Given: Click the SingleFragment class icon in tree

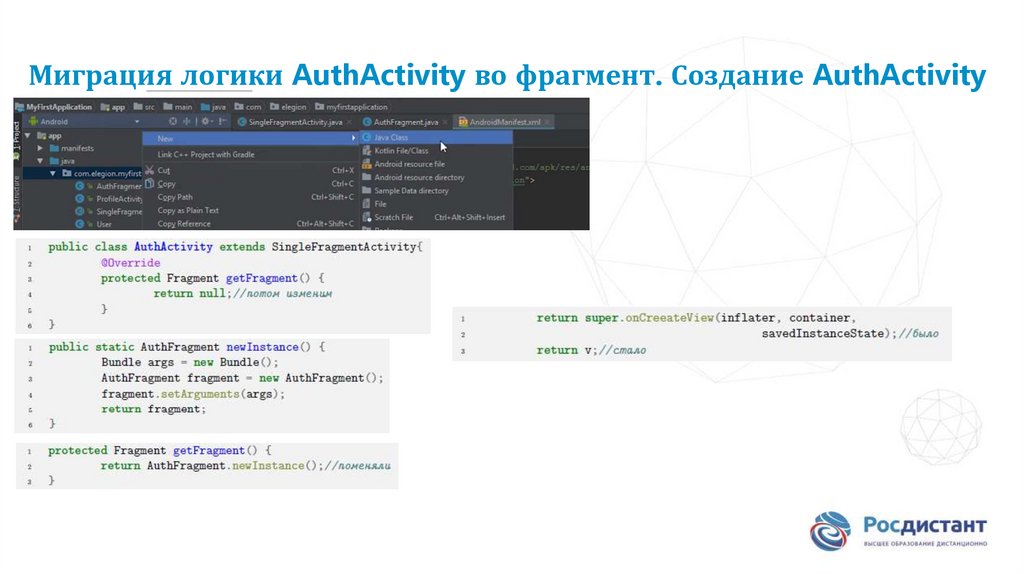Looking at the screenshot, I should pos(80,212).
